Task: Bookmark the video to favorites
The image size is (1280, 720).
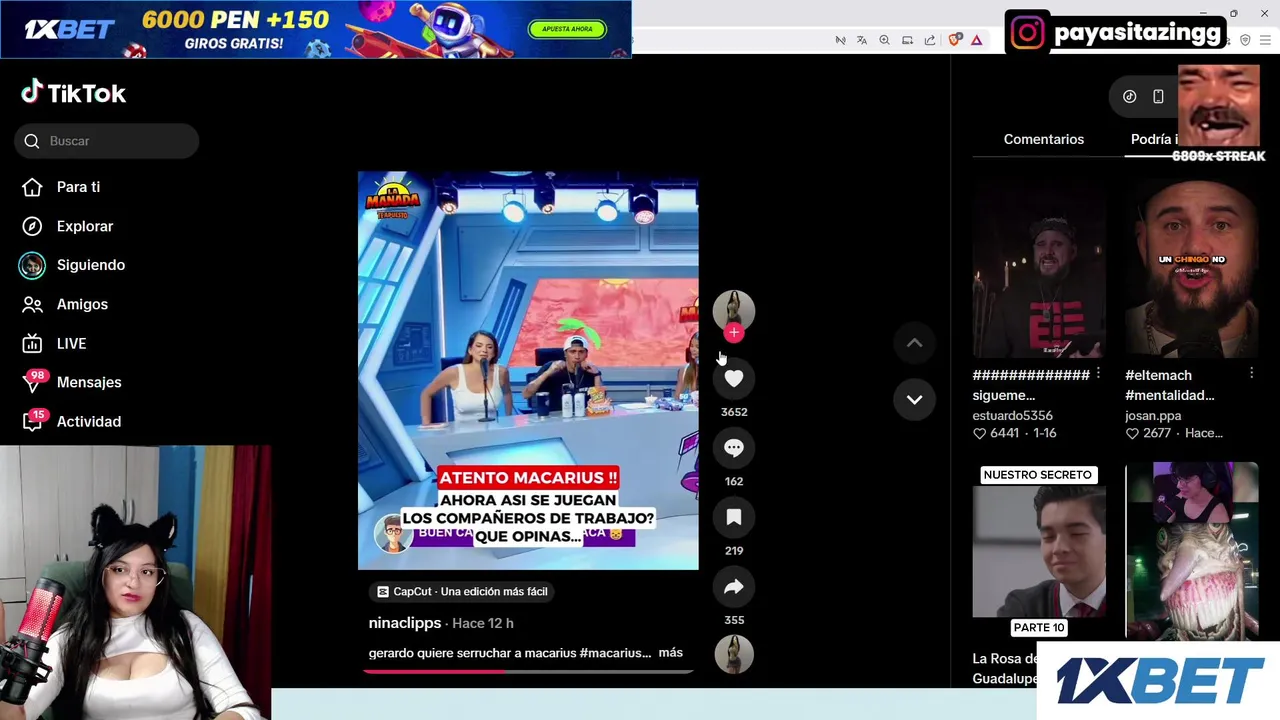Action: (x=734, y=517)
